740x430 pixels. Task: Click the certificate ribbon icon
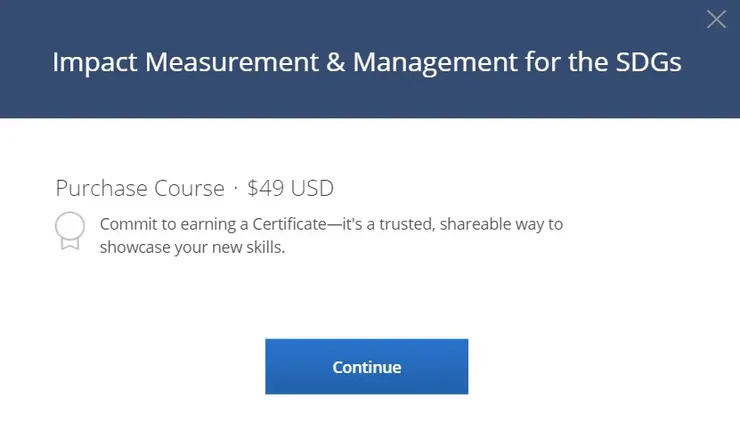(x=69, y=231)
